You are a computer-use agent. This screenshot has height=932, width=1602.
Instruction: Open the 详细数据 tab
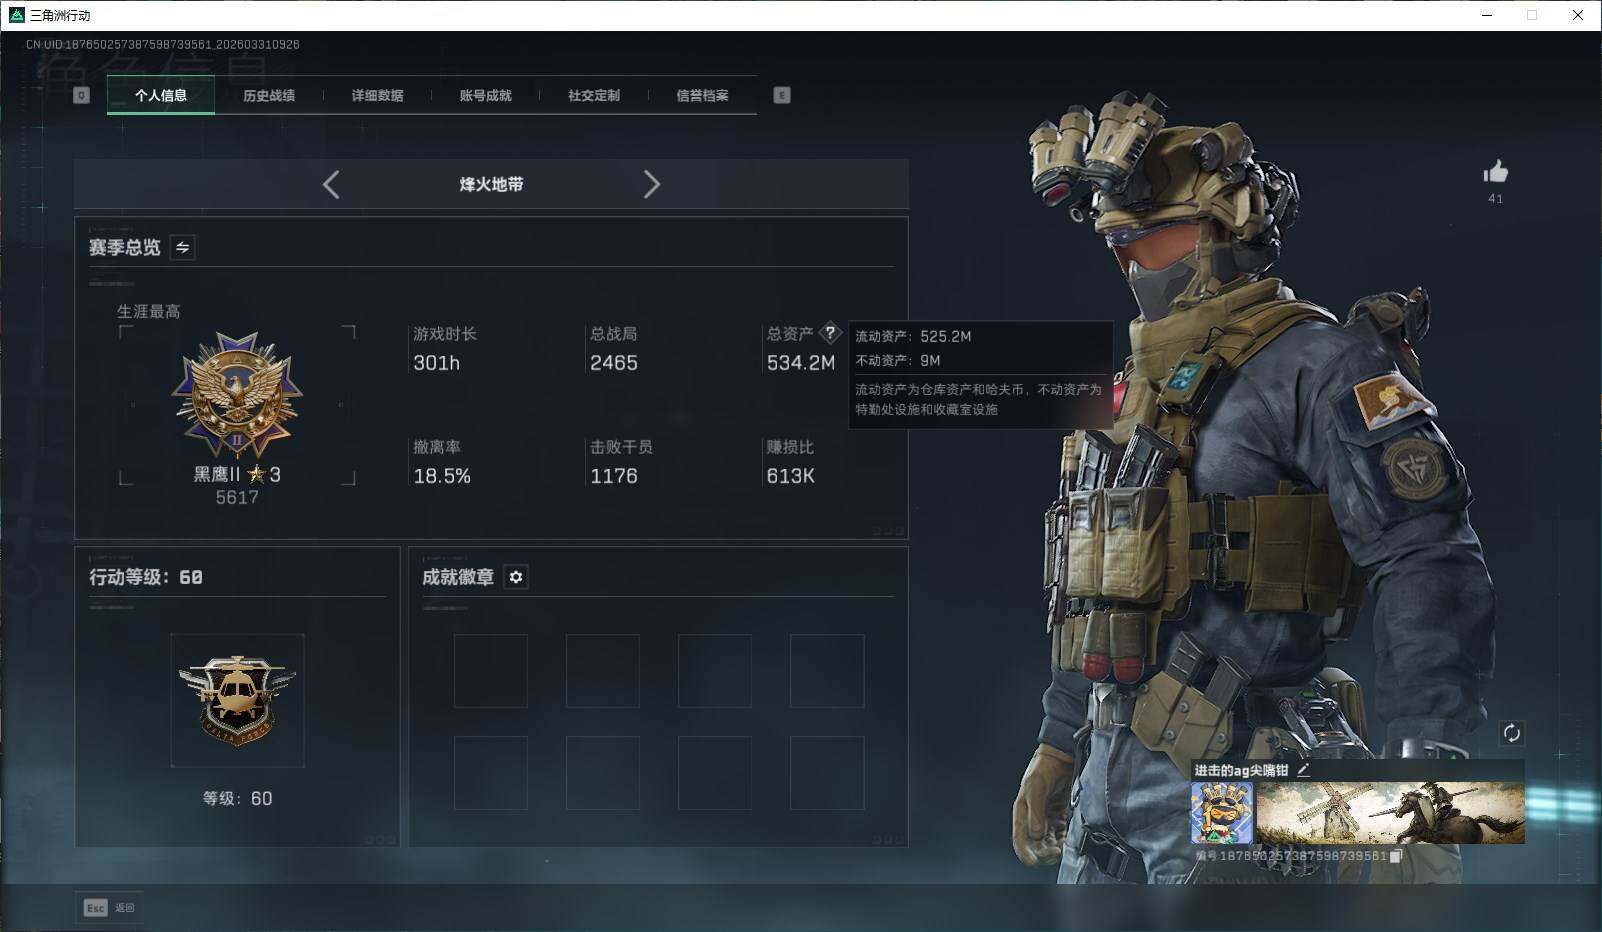pos(377,95)
